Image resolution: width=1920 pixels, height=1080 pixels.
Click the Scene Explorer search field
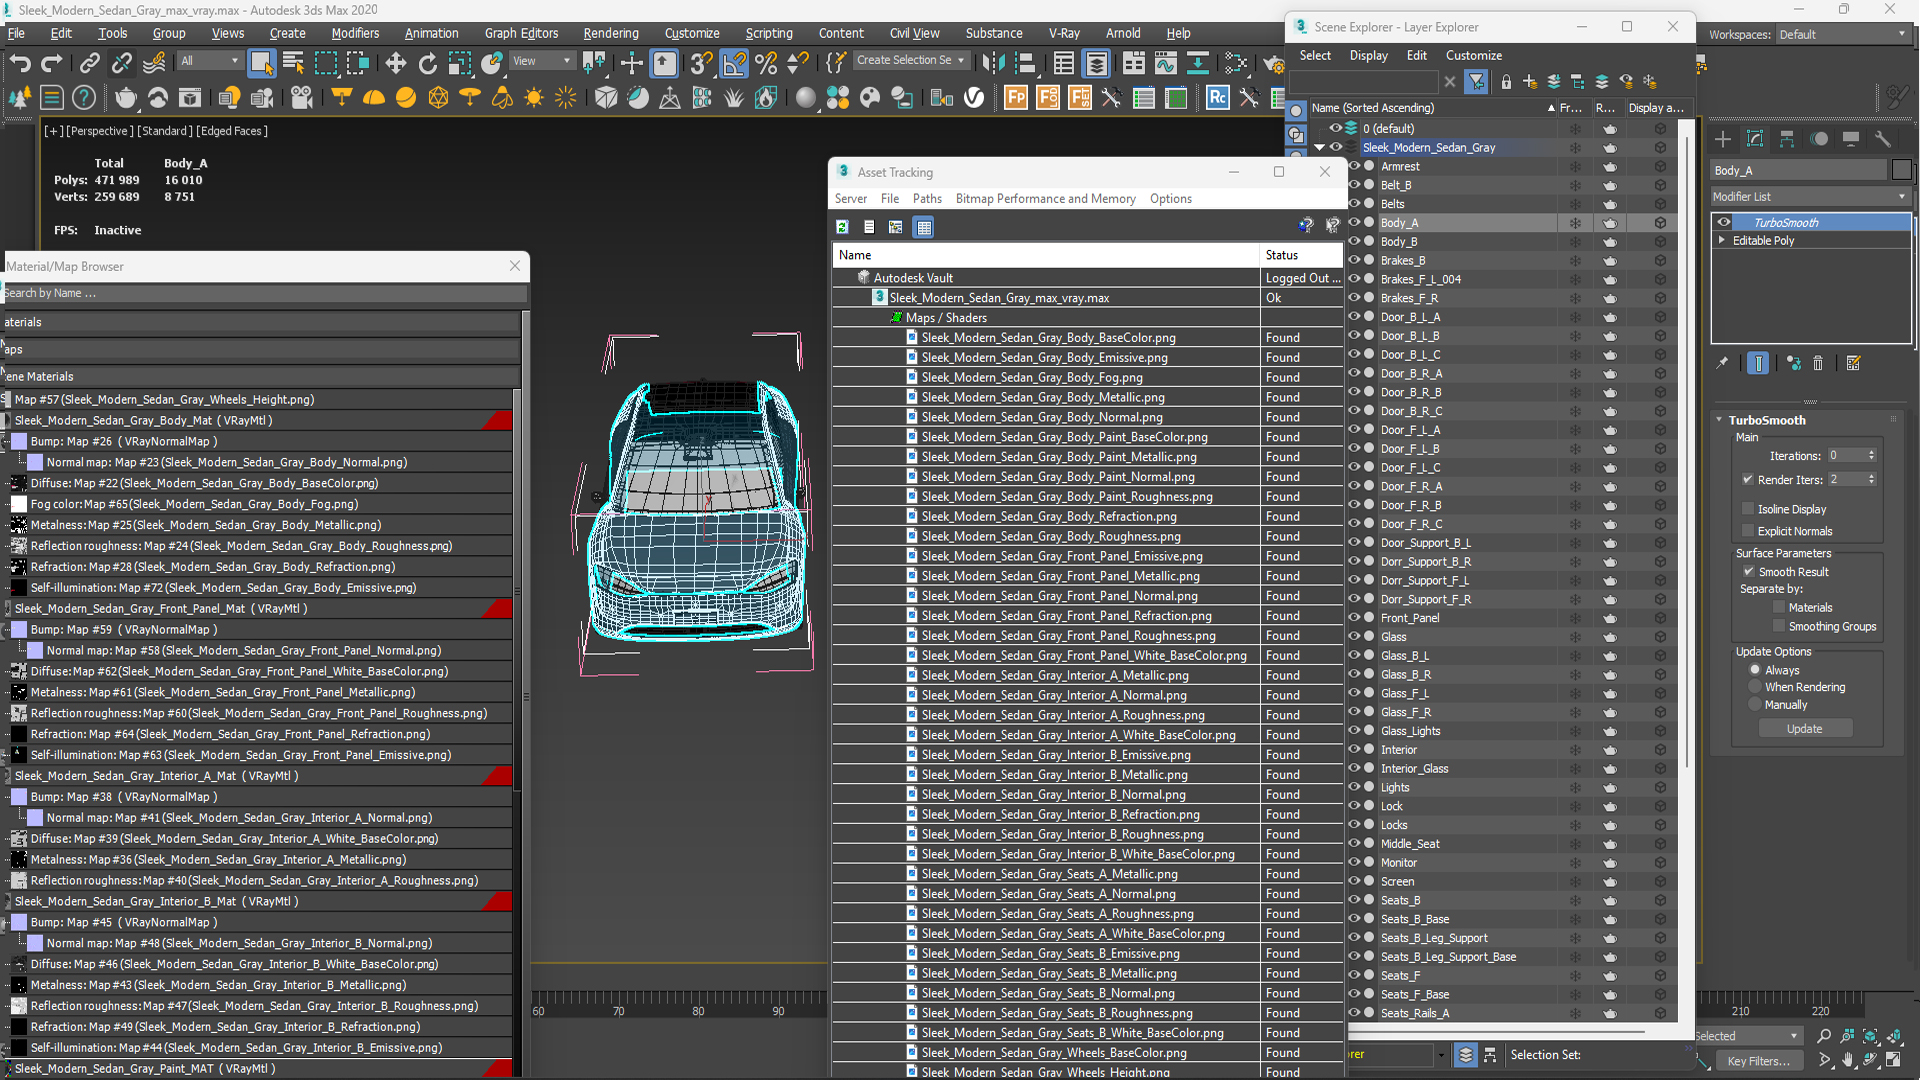point(1364,82)
